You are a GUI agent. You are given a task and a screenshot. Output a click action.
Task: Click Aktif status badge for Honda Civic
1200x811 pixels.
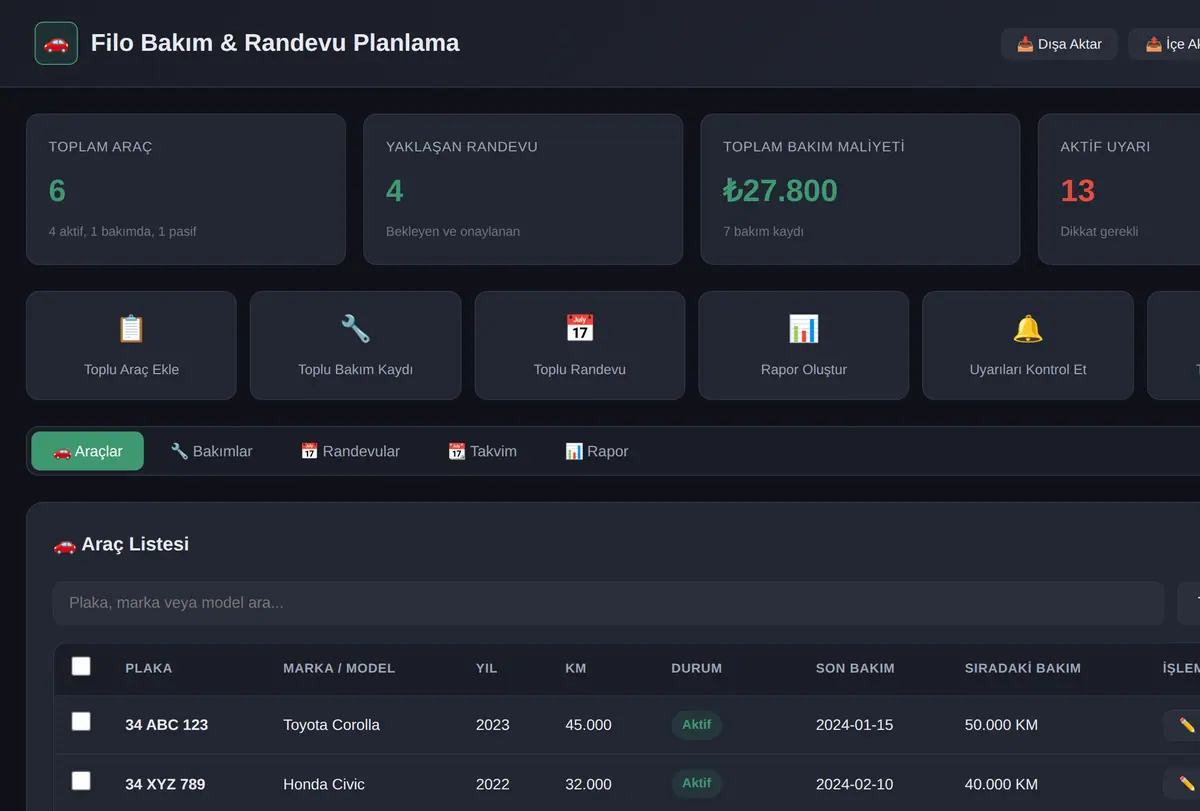(696, 783)
